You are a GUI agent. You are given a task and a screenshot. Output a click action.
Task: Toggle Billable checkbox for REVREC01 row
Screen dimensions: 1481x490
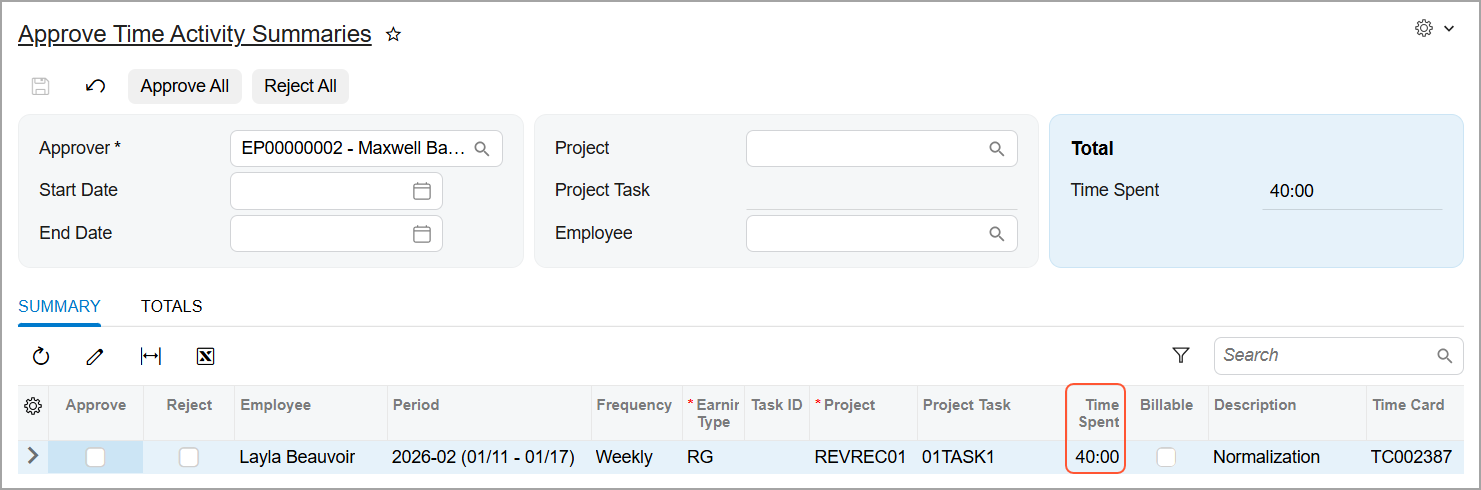(1166, 457)
